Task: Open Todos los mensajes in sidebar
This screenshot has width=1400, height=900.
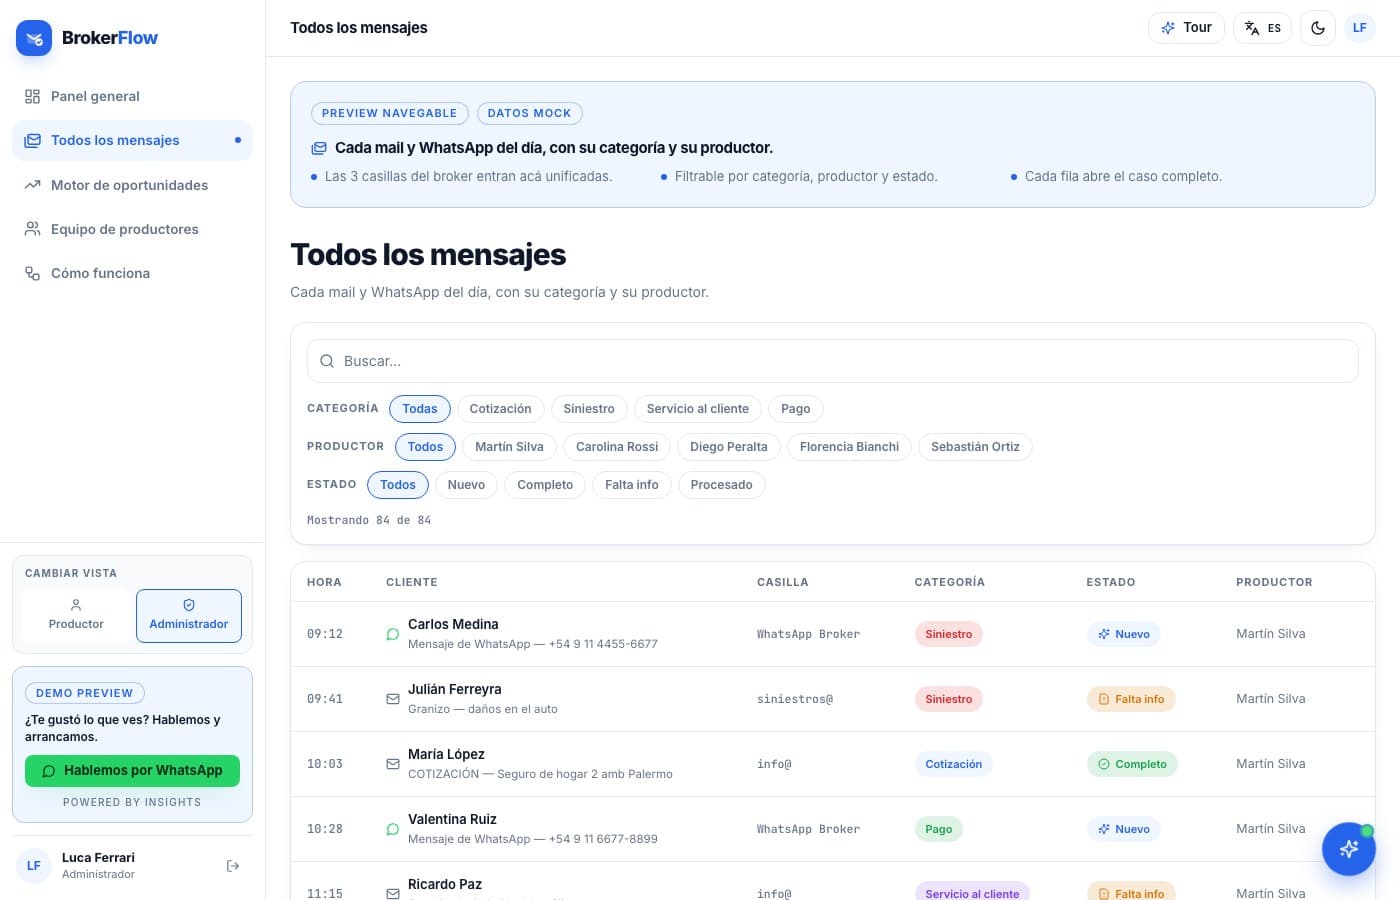Action: 132,141
